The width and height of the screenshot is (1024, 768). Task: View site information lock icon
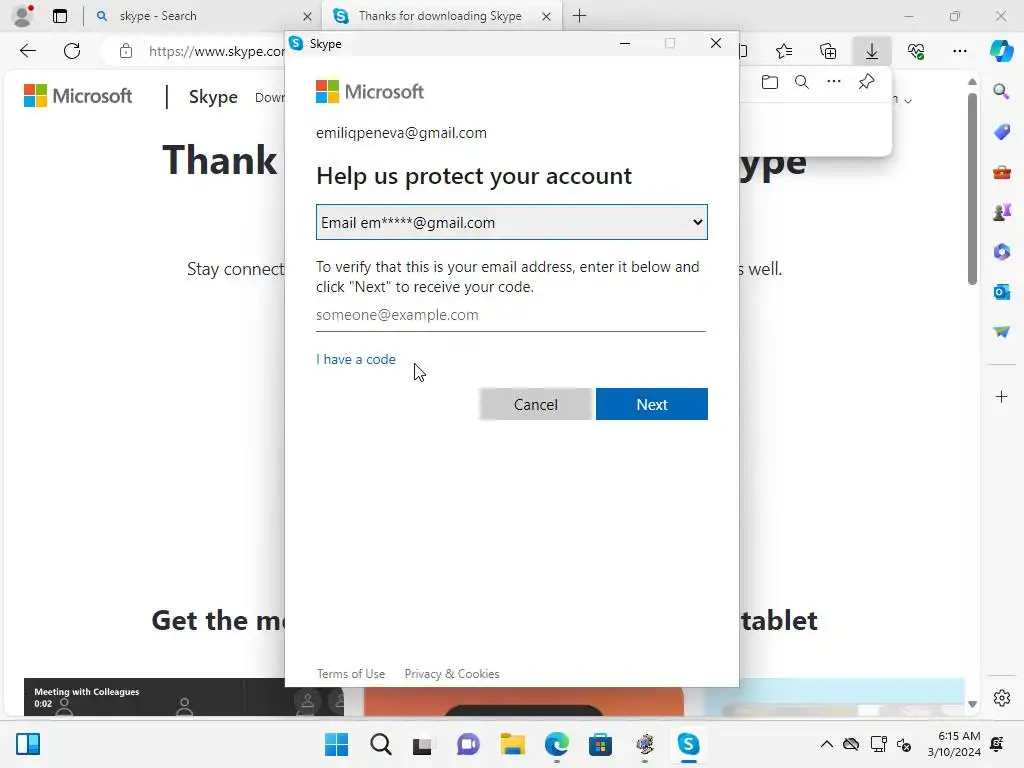point(126,51)
